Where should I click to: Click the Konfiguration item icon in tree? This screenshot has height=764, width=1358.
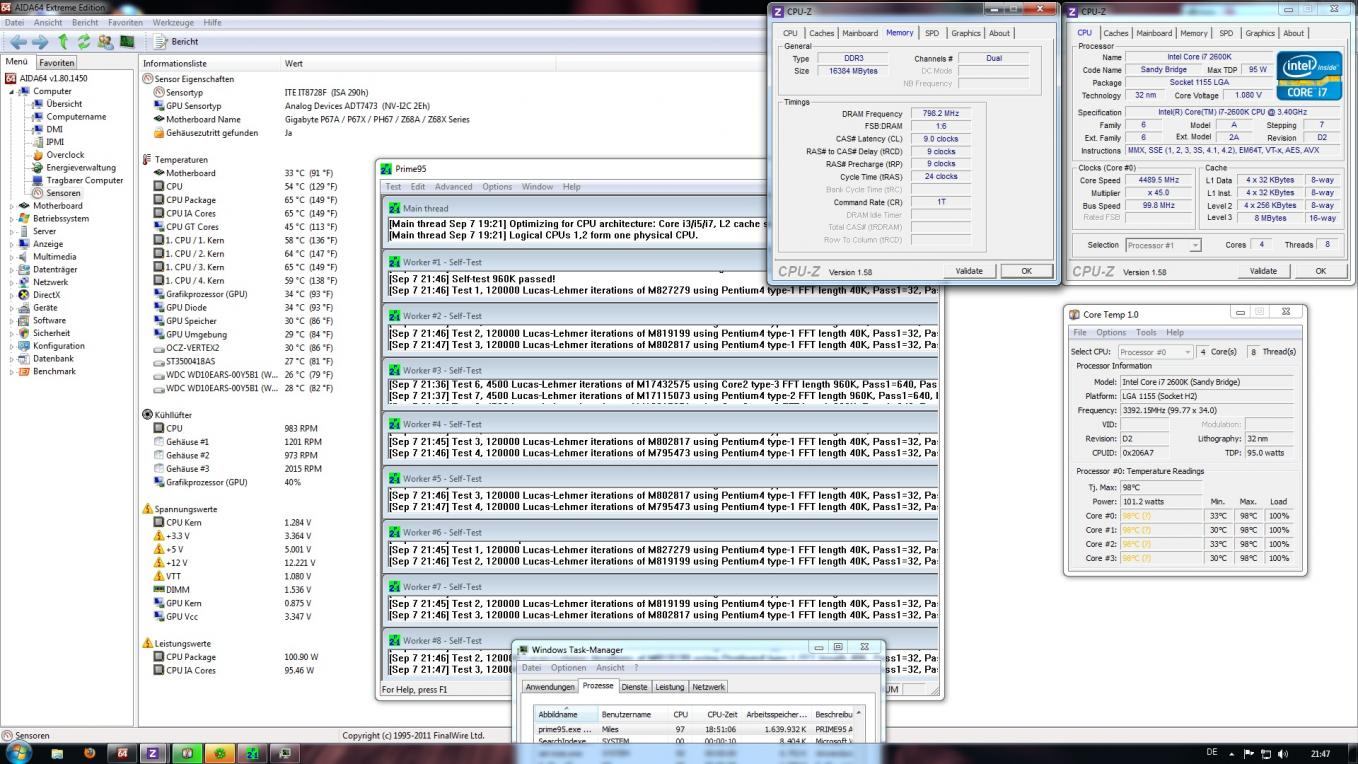click(24, 346)
